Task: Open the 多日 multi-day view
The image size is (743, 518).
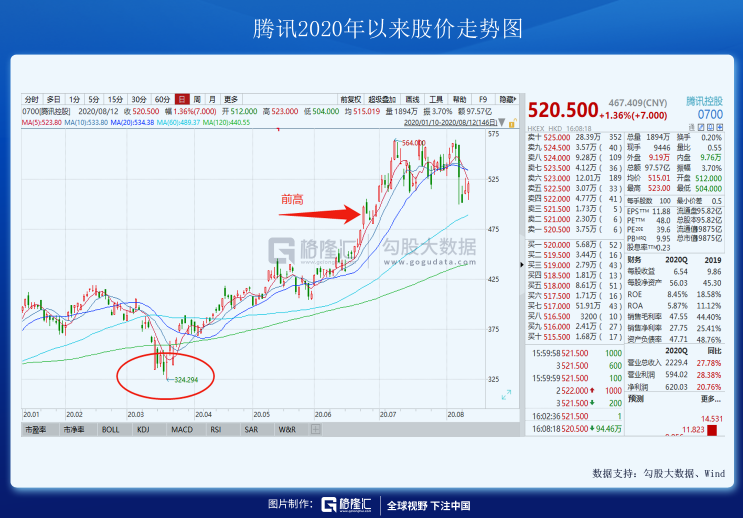Action: tap(53, 100)
